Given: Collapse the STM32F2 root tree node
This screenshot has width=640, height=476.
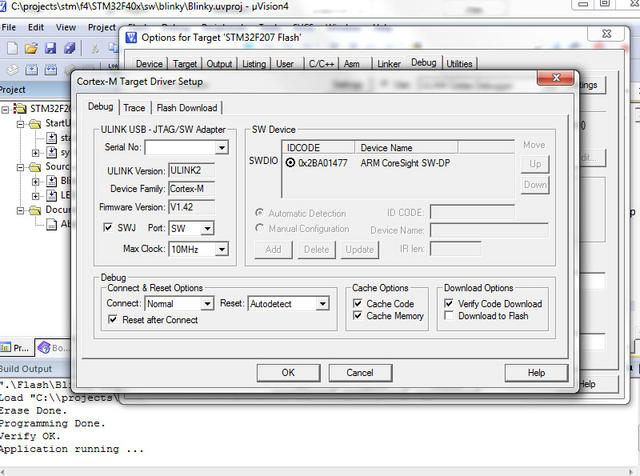Looking at the screenshot, I should click(5, 109).
